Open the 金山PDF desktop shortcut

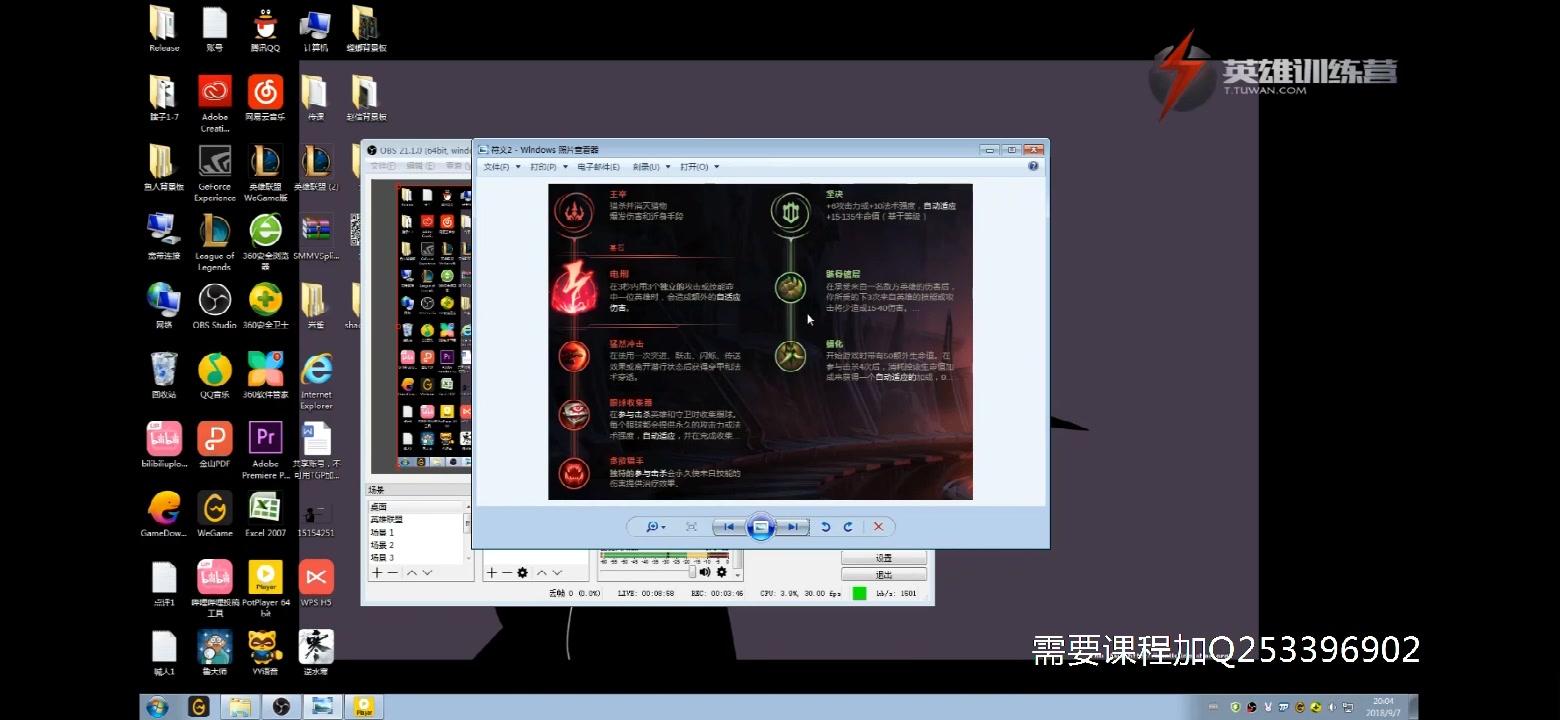(215, 445)
